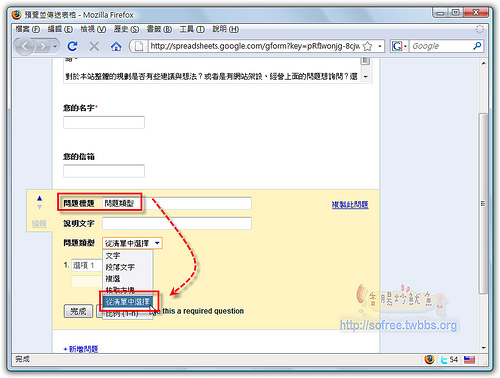Open the search engine chooser dropdown

pos(405,46)
